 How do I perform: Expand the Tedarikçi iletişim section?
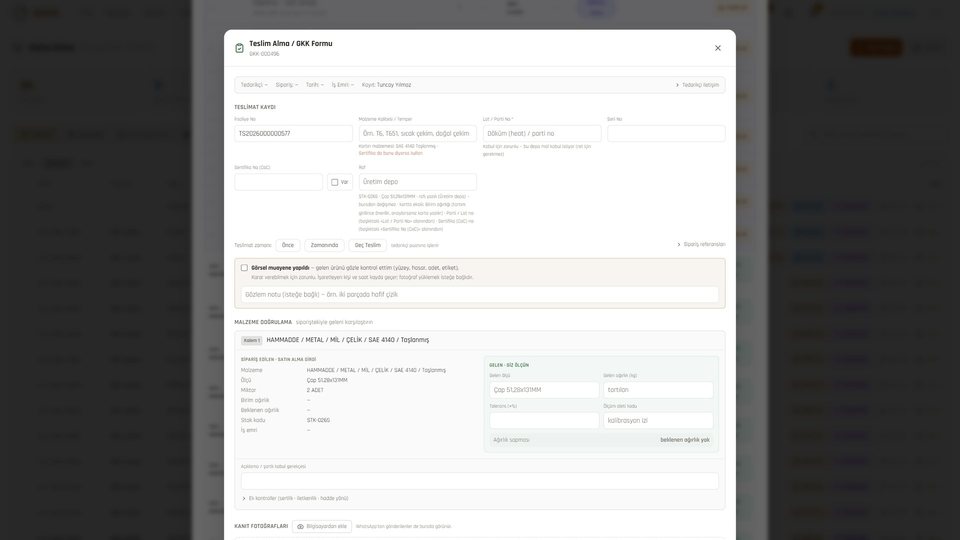pos(697,85)
